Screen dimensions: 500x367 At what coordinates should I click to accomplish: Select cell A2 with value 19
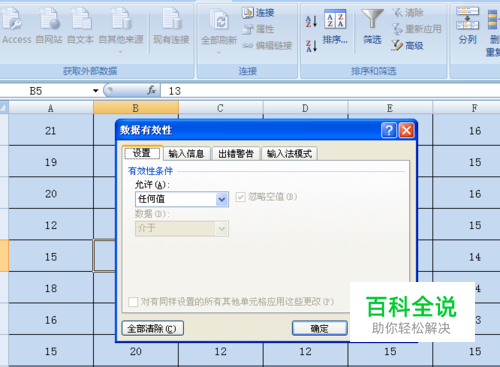coord(51,162)
